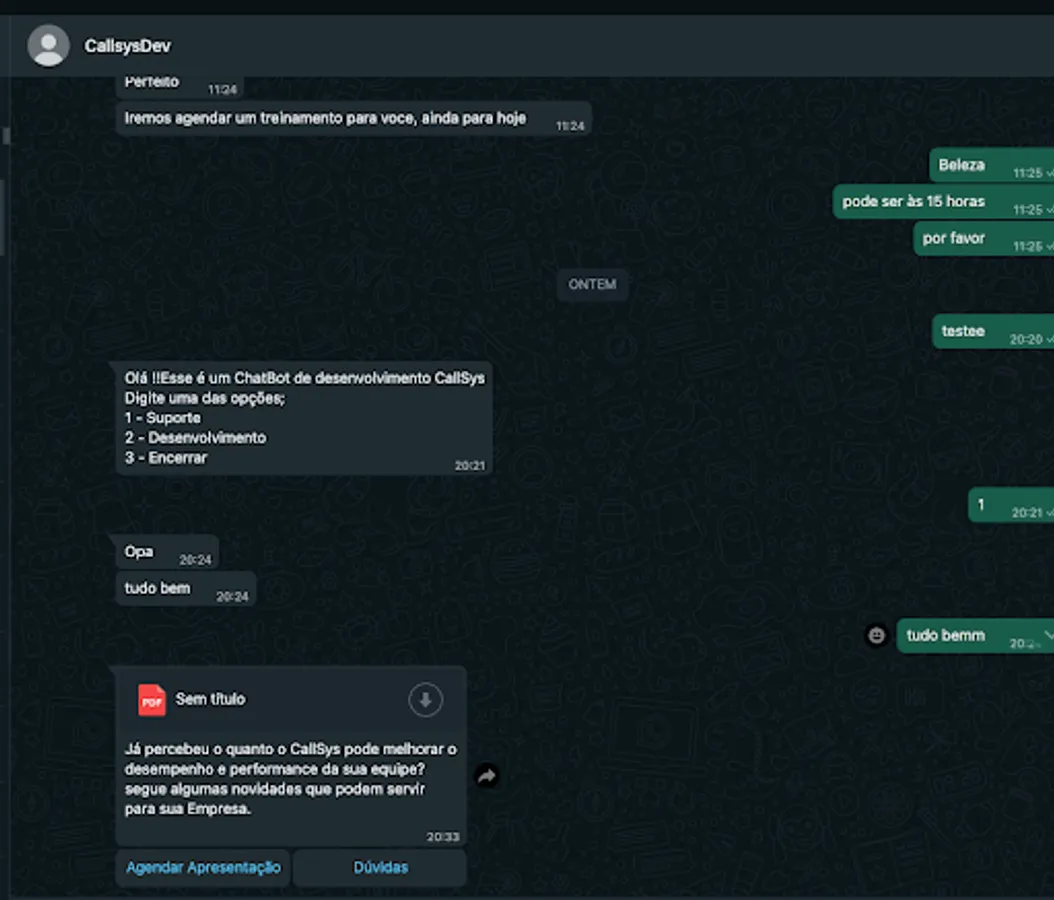
Task: Click the '2 - Desenvolvimento' option line
Action: coord(196,438)
